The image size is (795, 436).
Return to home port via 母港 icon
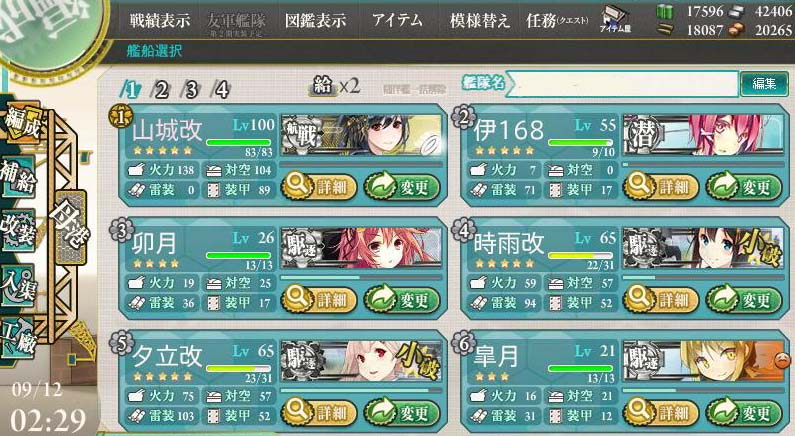coord(68,221)
